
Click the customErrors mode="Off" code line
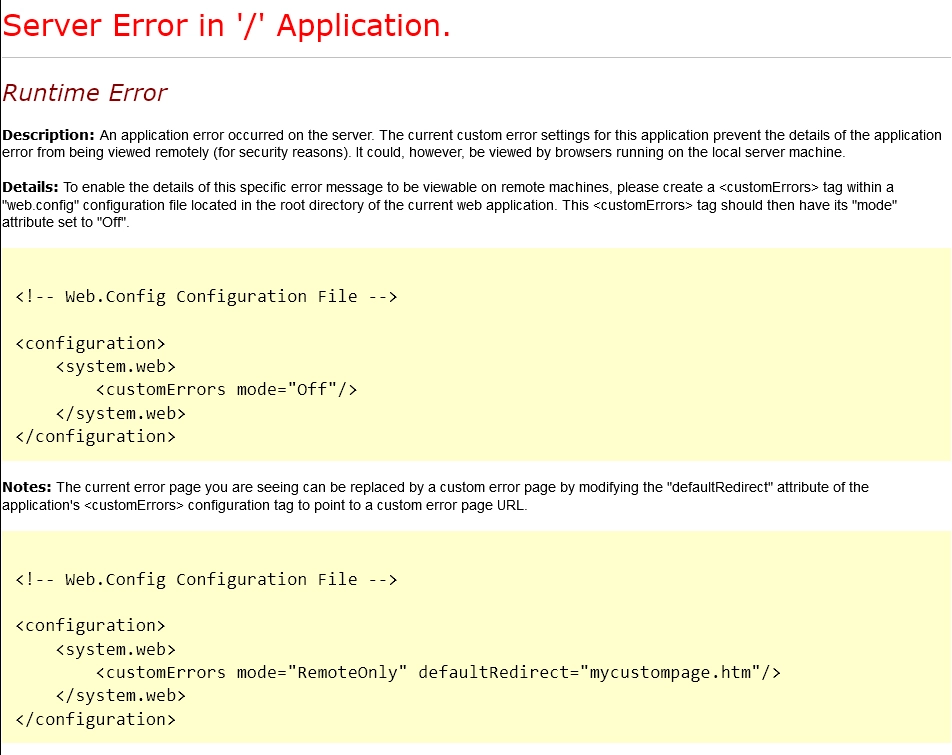226,389
